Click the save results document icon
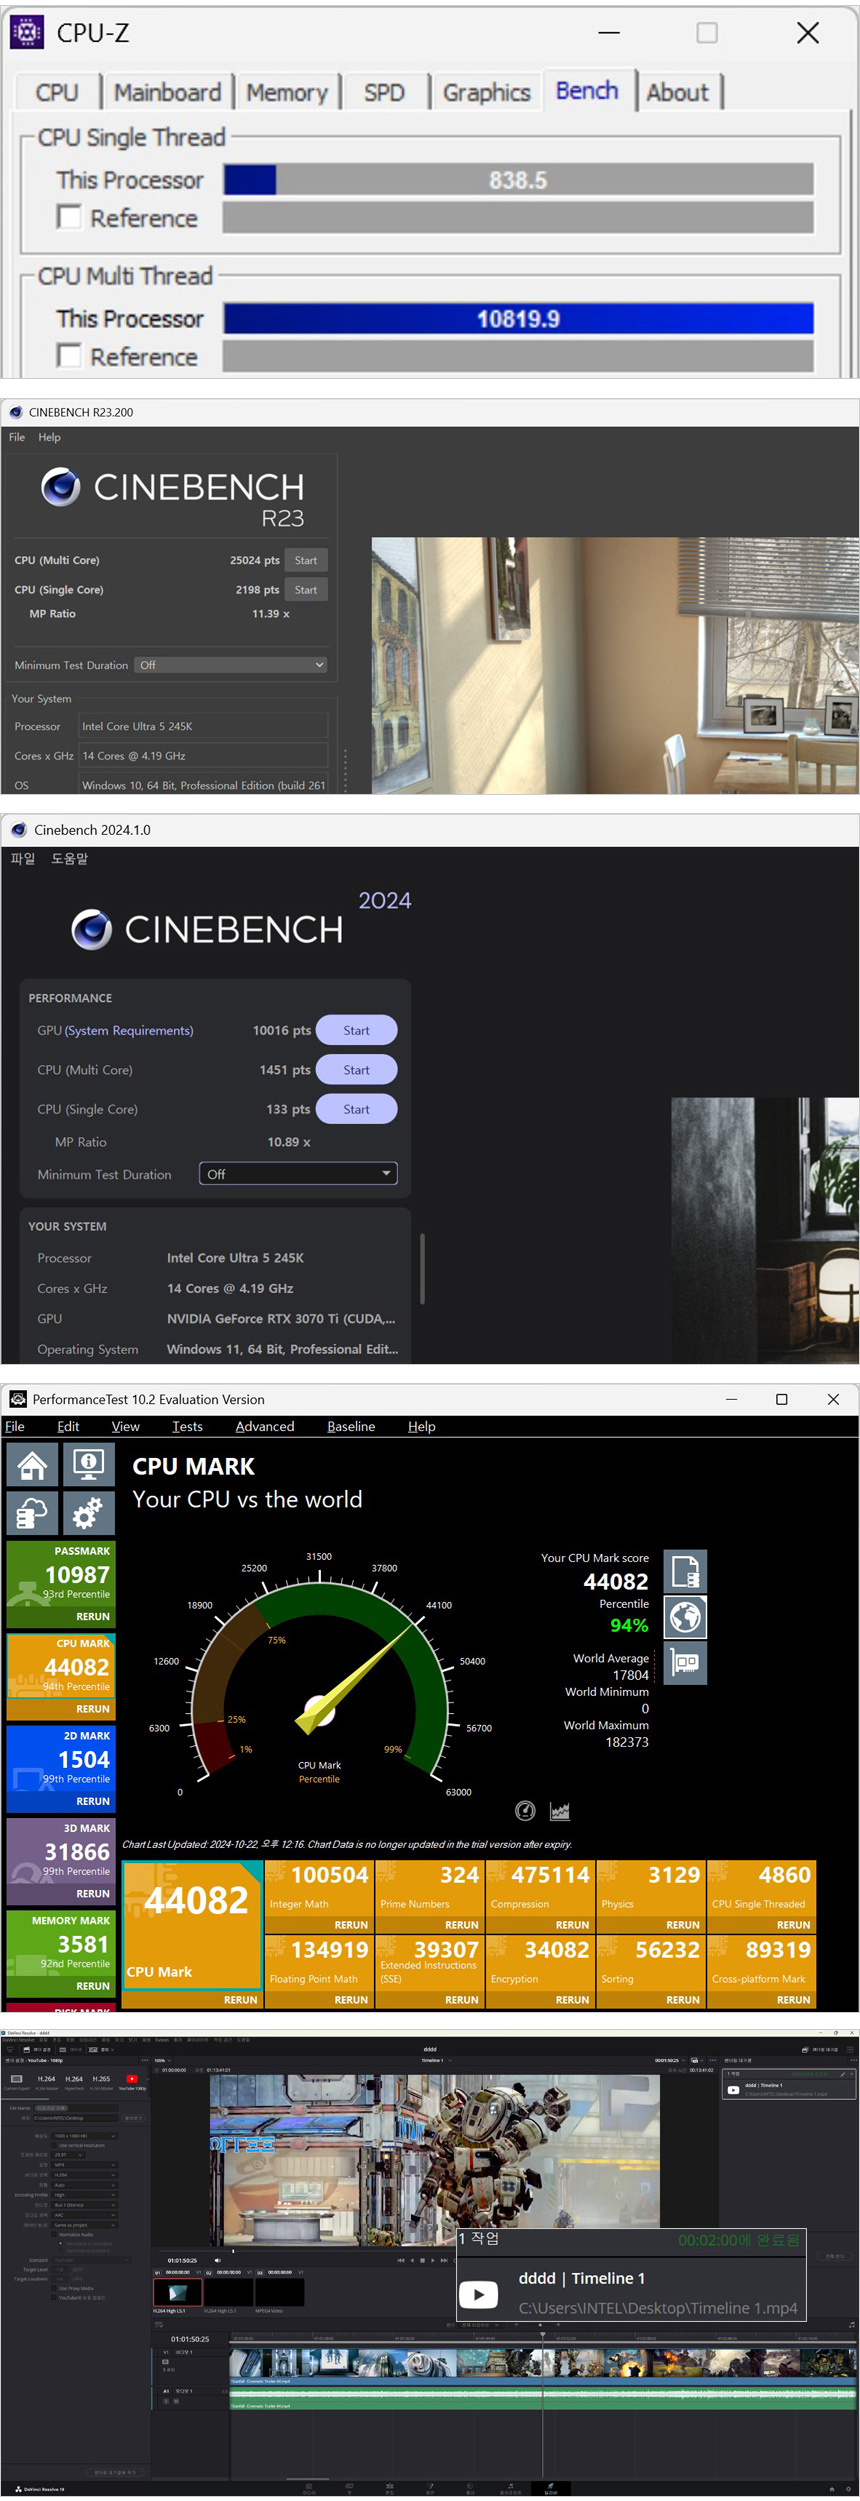860x2501 pixels. click(x=685, y=1571)
